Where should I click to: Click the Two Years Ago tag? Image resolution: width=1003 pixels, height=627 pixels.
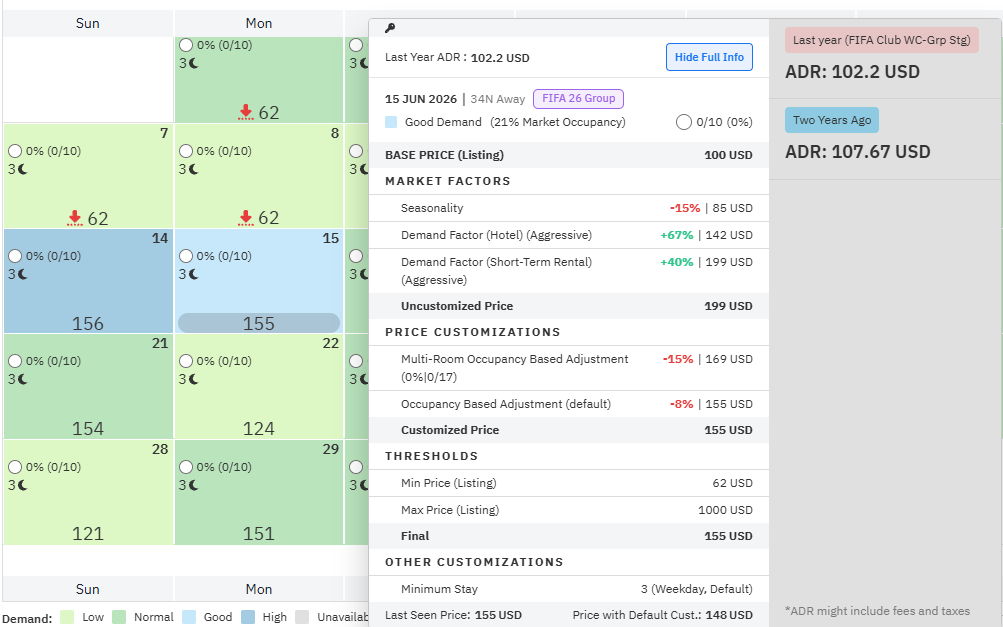pyautogui.click(x=832, y=120)
